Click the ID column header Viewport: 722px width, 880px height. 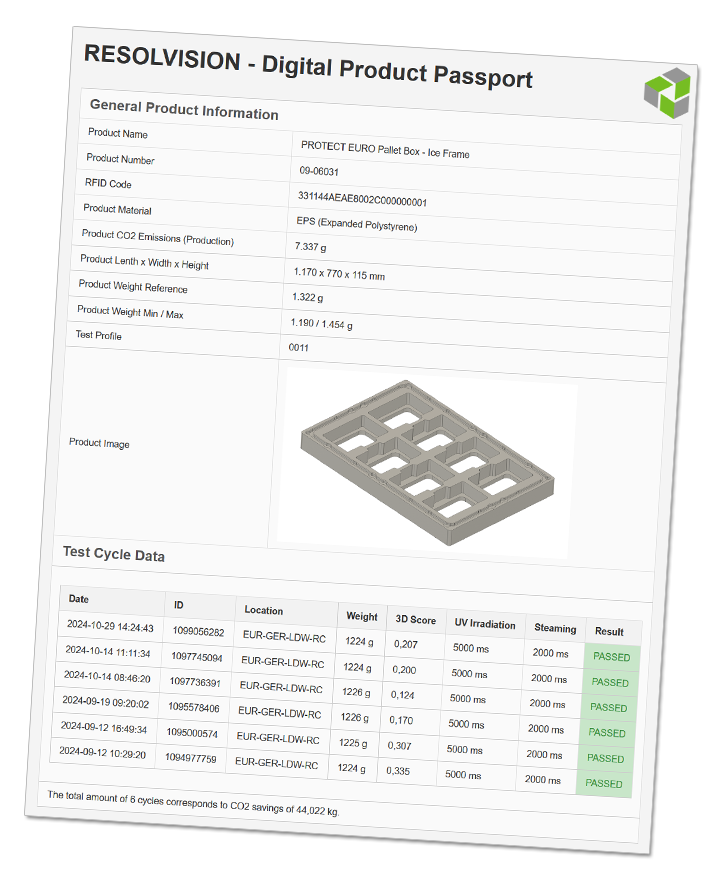click(x=179, y=605)
